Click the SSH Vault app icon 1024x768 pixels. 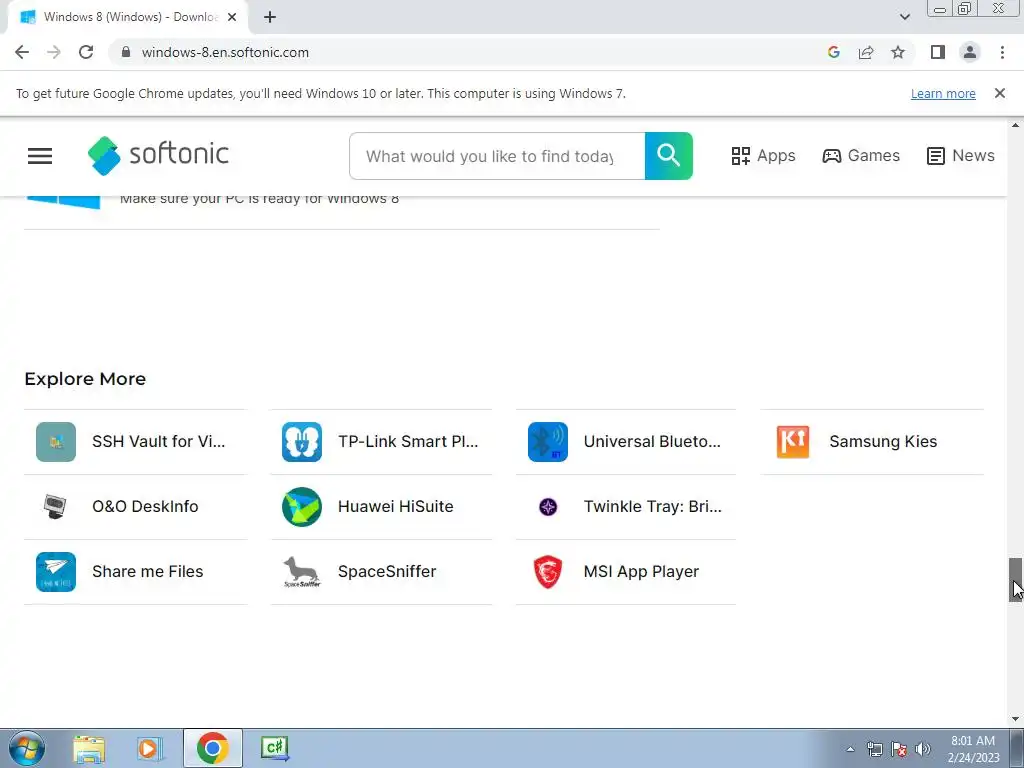[56, 442]
